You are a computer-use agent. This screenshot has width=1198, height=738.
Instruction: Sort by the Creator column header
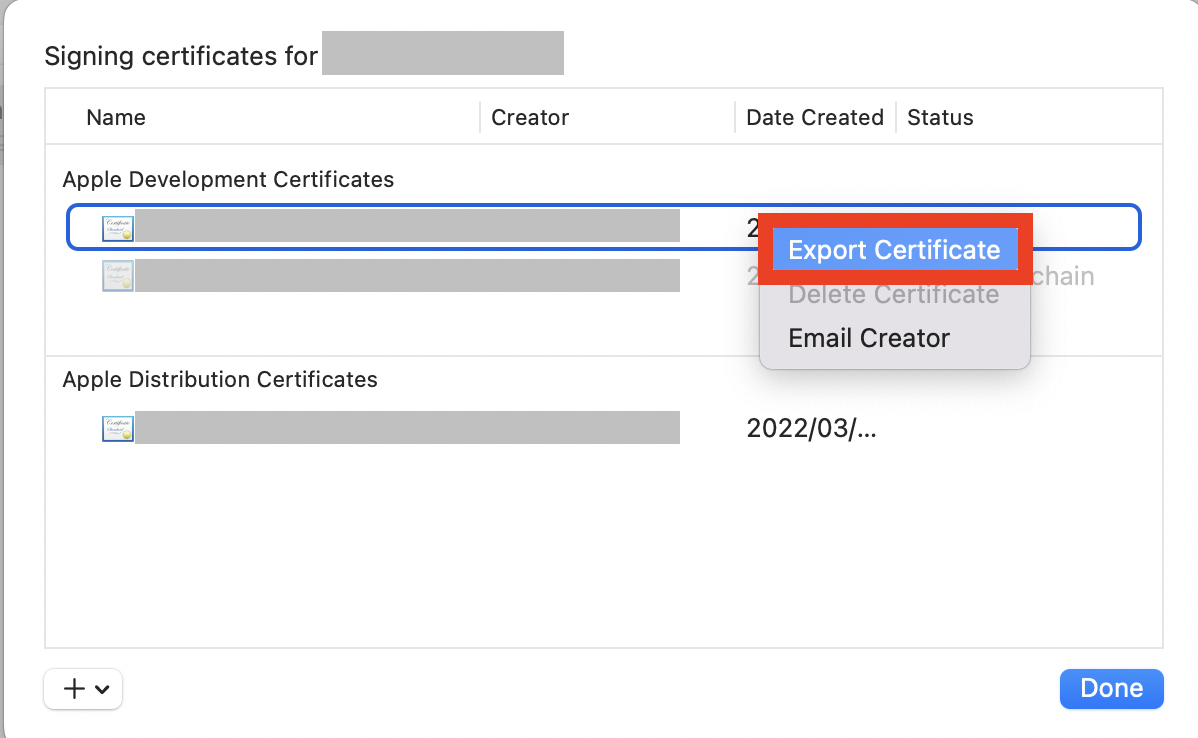point(530,118)
